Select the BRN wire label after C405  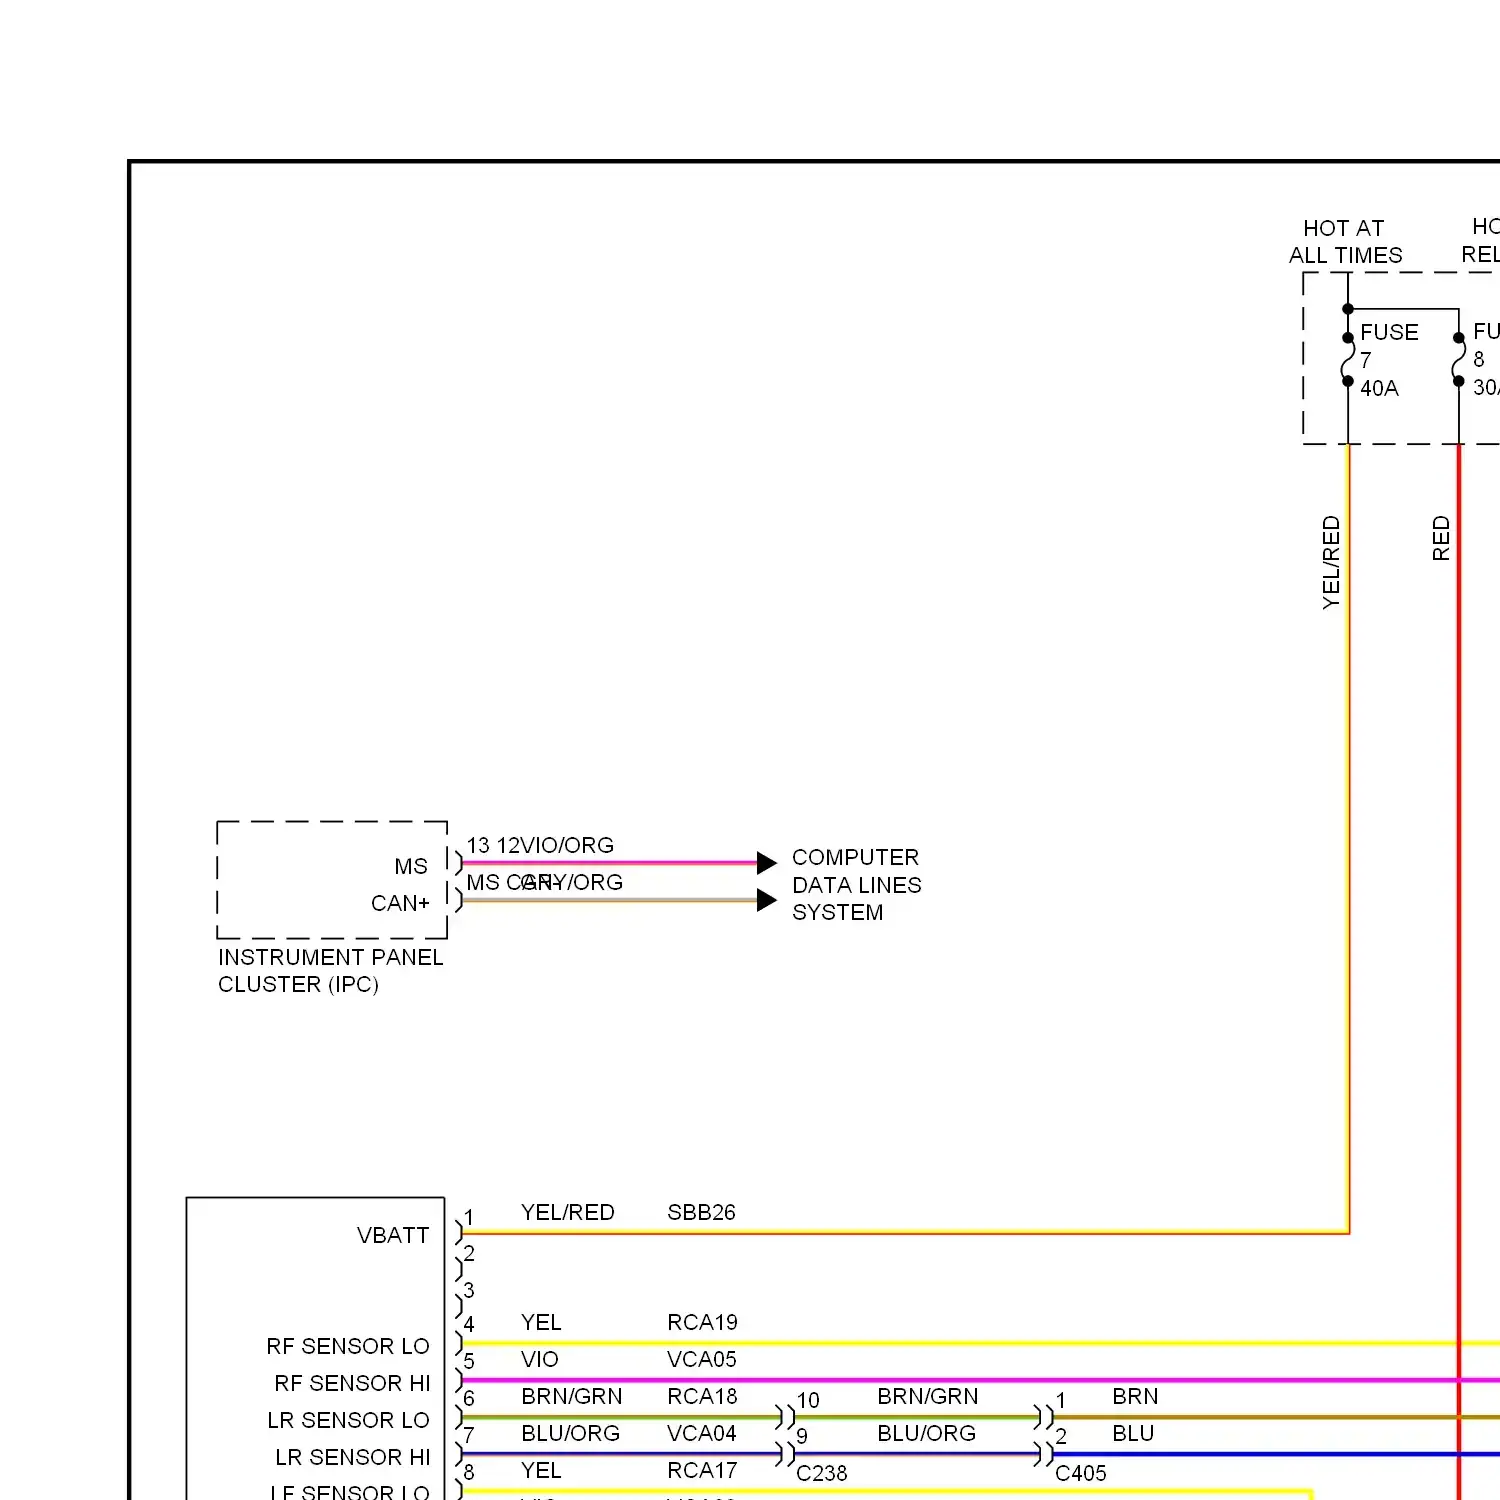[x=1135, y=1396]
